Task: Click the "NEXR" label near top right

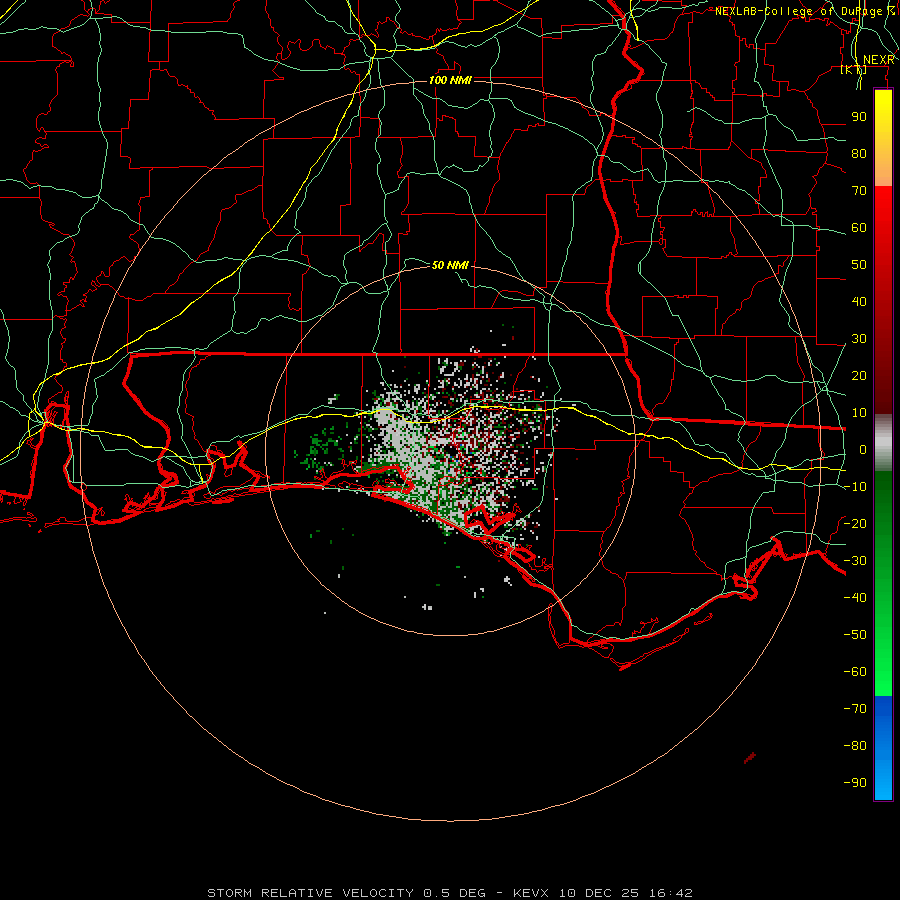Action: click(878, 60)
